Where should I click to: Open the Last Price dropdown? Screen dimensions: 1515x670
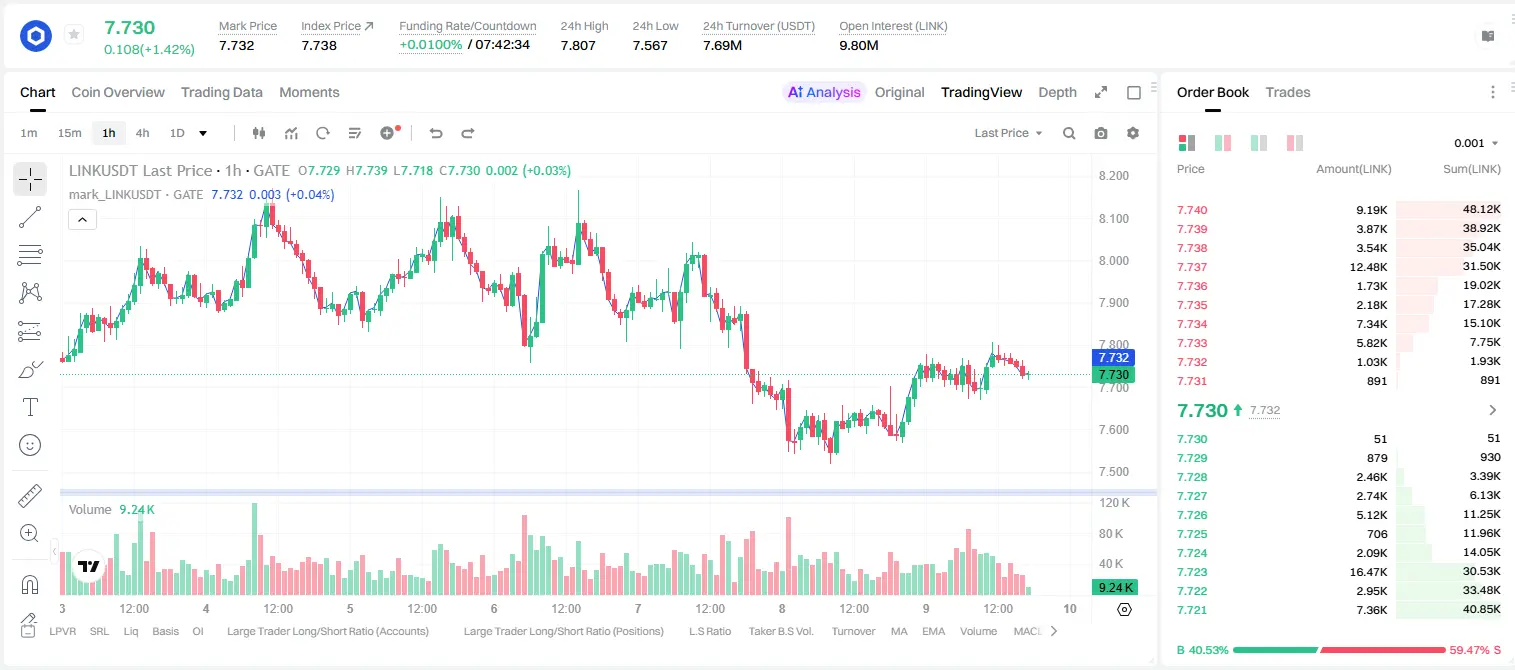point(1008,133)
